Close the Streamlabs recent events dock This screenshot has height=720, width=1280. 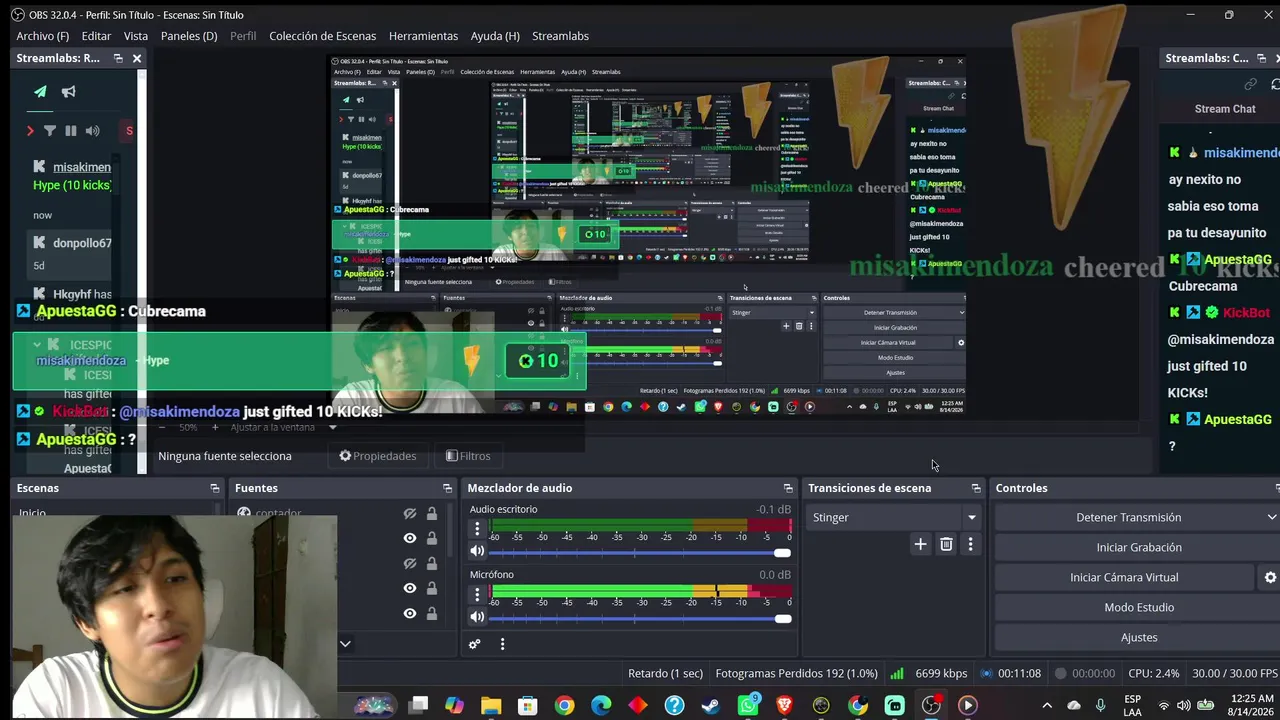coord(137,58)
